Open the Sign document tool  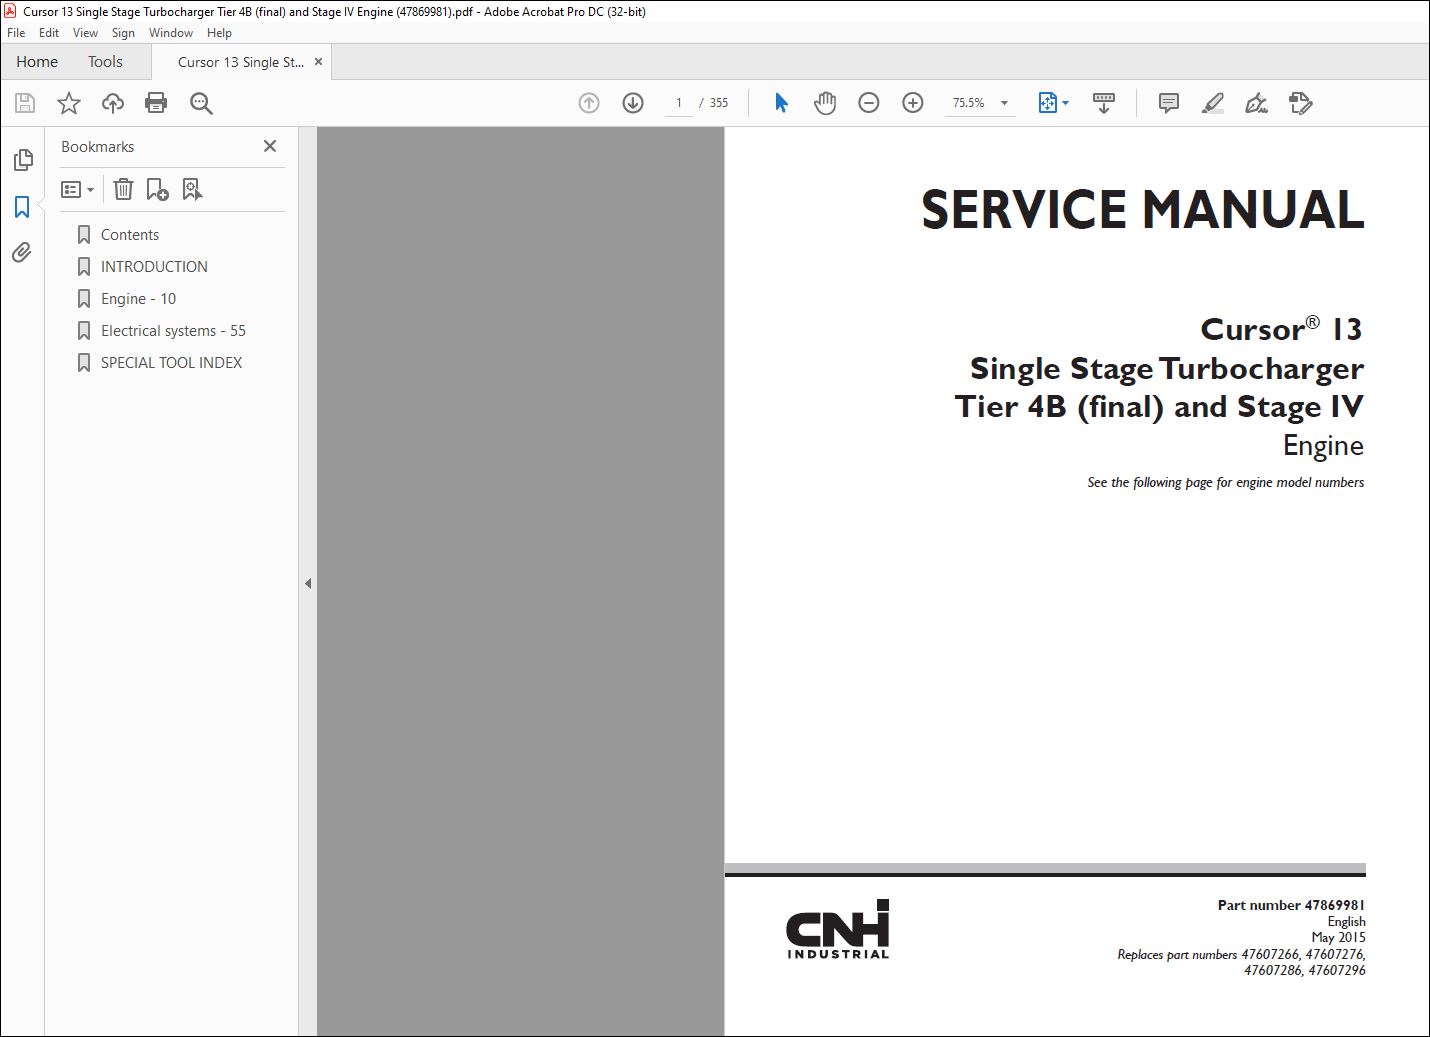[1256, 103]
